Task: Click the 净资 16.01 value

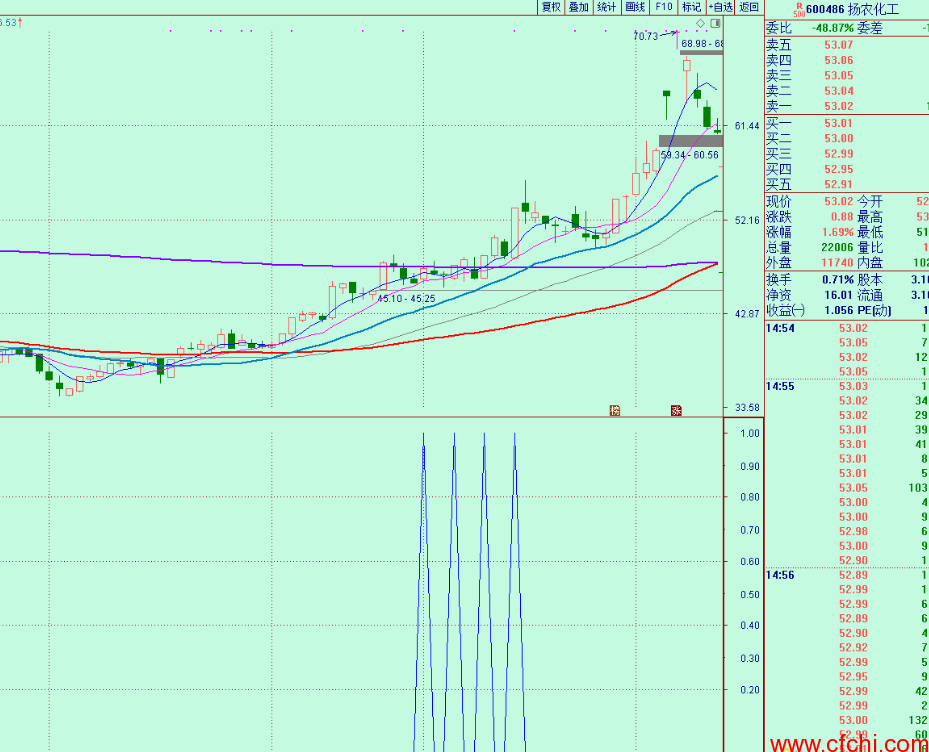Action: (839, 295)
